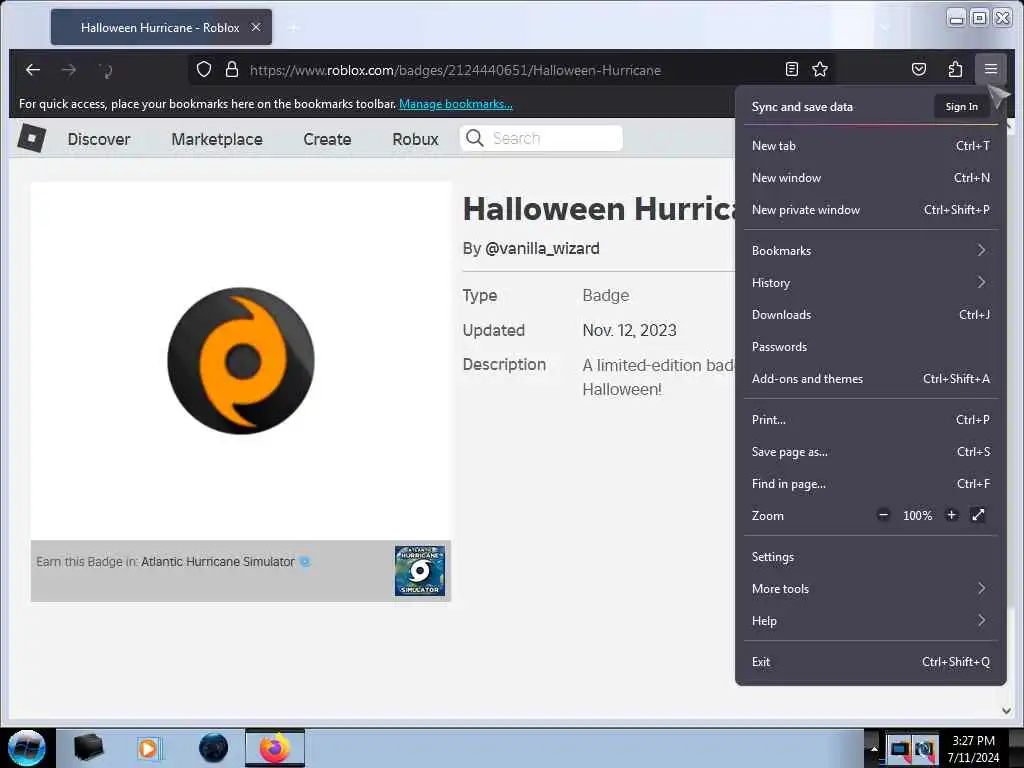Open the Pocket save icon
1024x768 pixels.
[x=919, y=69]
